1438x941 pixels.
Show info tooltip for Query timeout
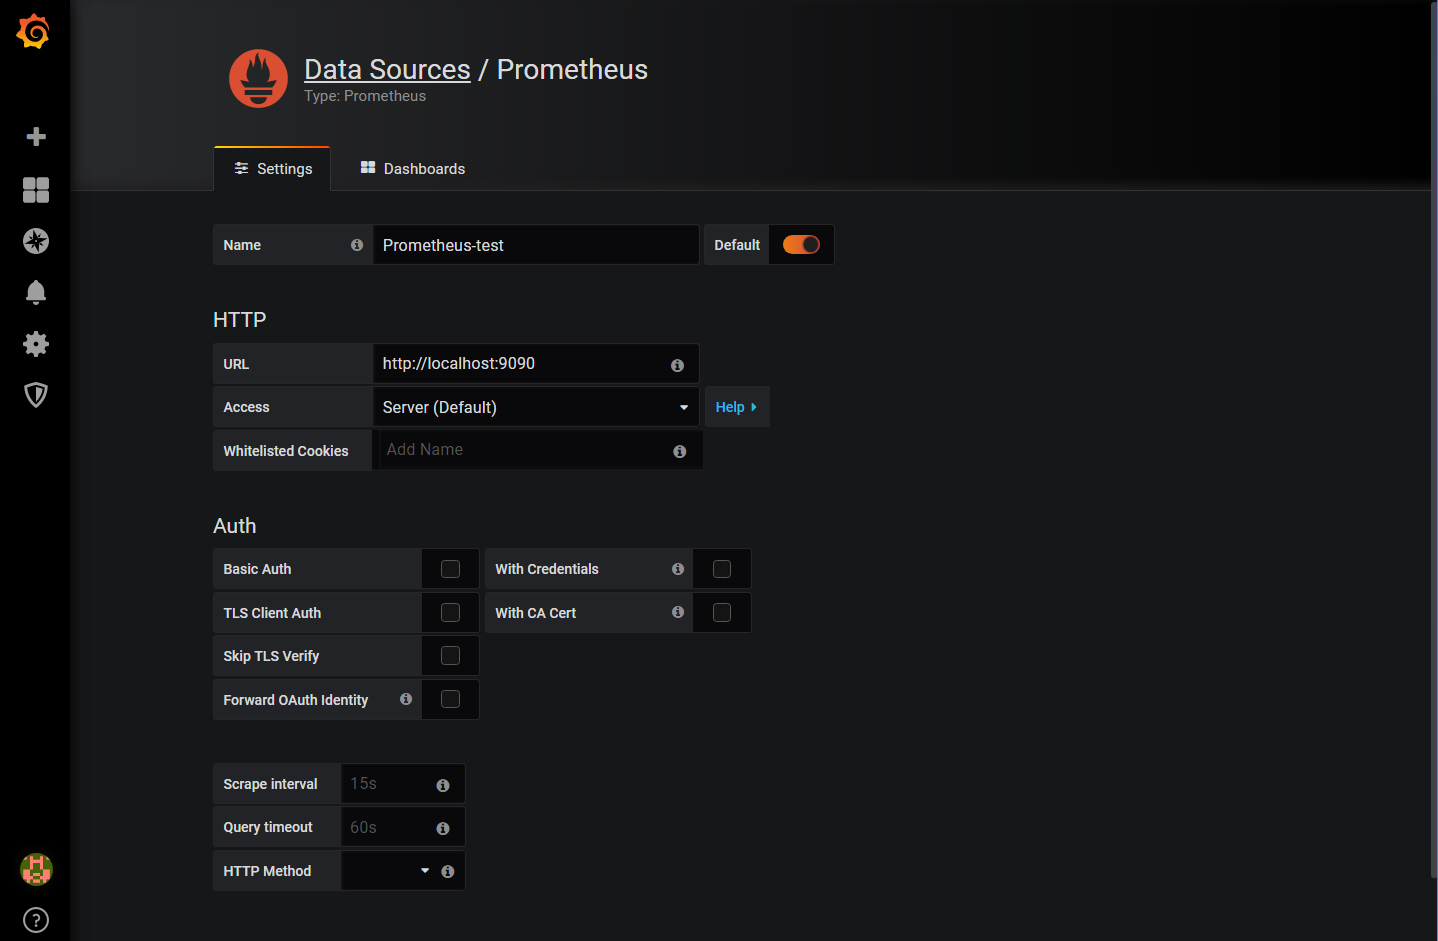pyautogui.click(x=443, y=828)
